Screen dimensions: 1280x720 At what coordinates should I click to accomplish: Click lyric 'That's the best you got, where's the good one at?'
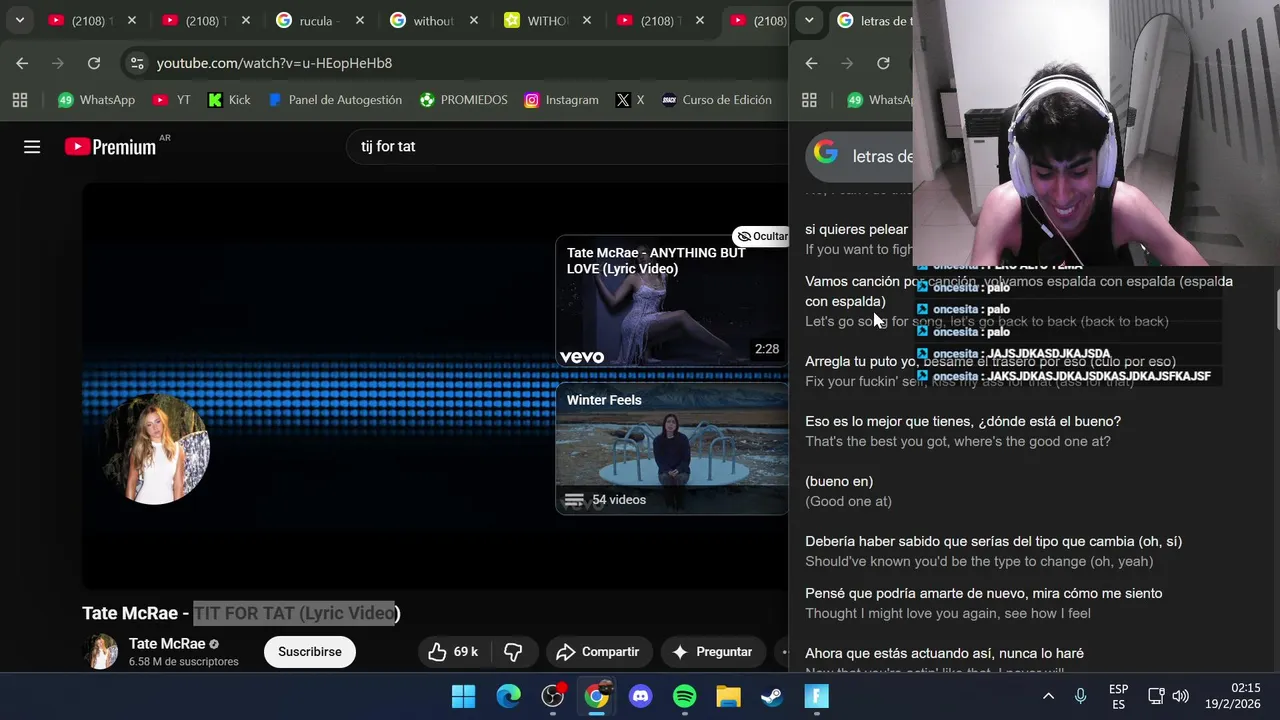(958, 441)
